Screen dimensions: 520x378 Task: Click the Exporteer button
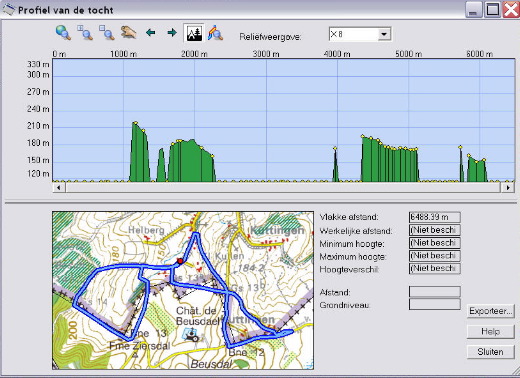[490, 311]
